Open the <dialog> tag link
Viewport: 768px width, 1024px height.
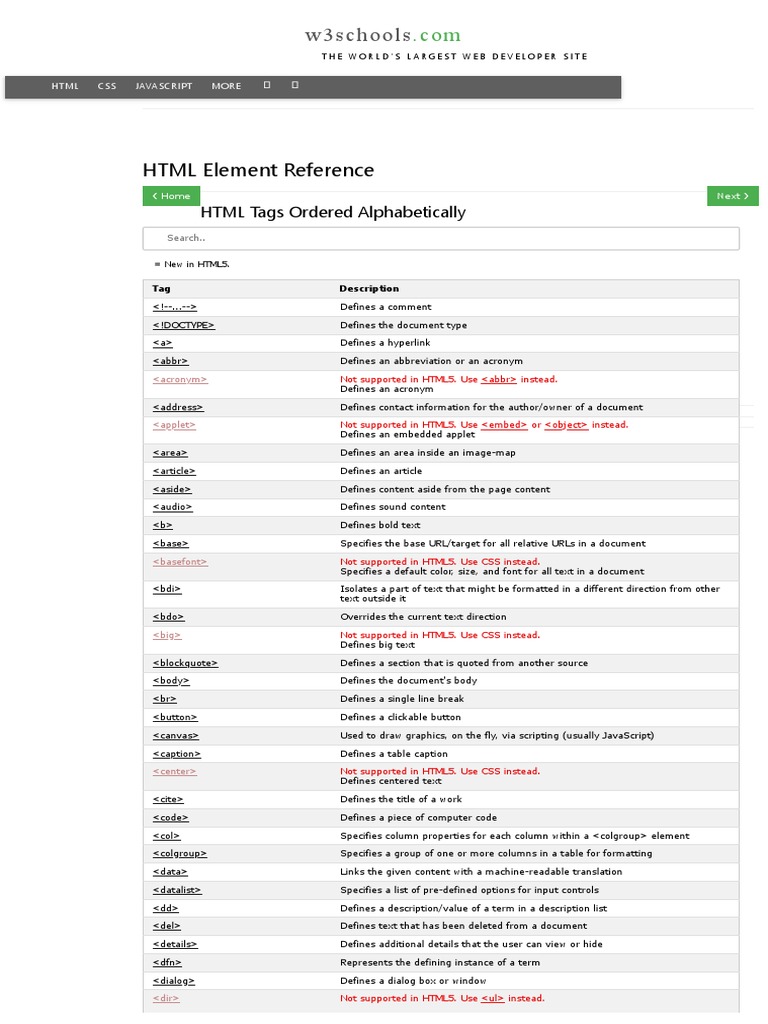coord(174,981)
